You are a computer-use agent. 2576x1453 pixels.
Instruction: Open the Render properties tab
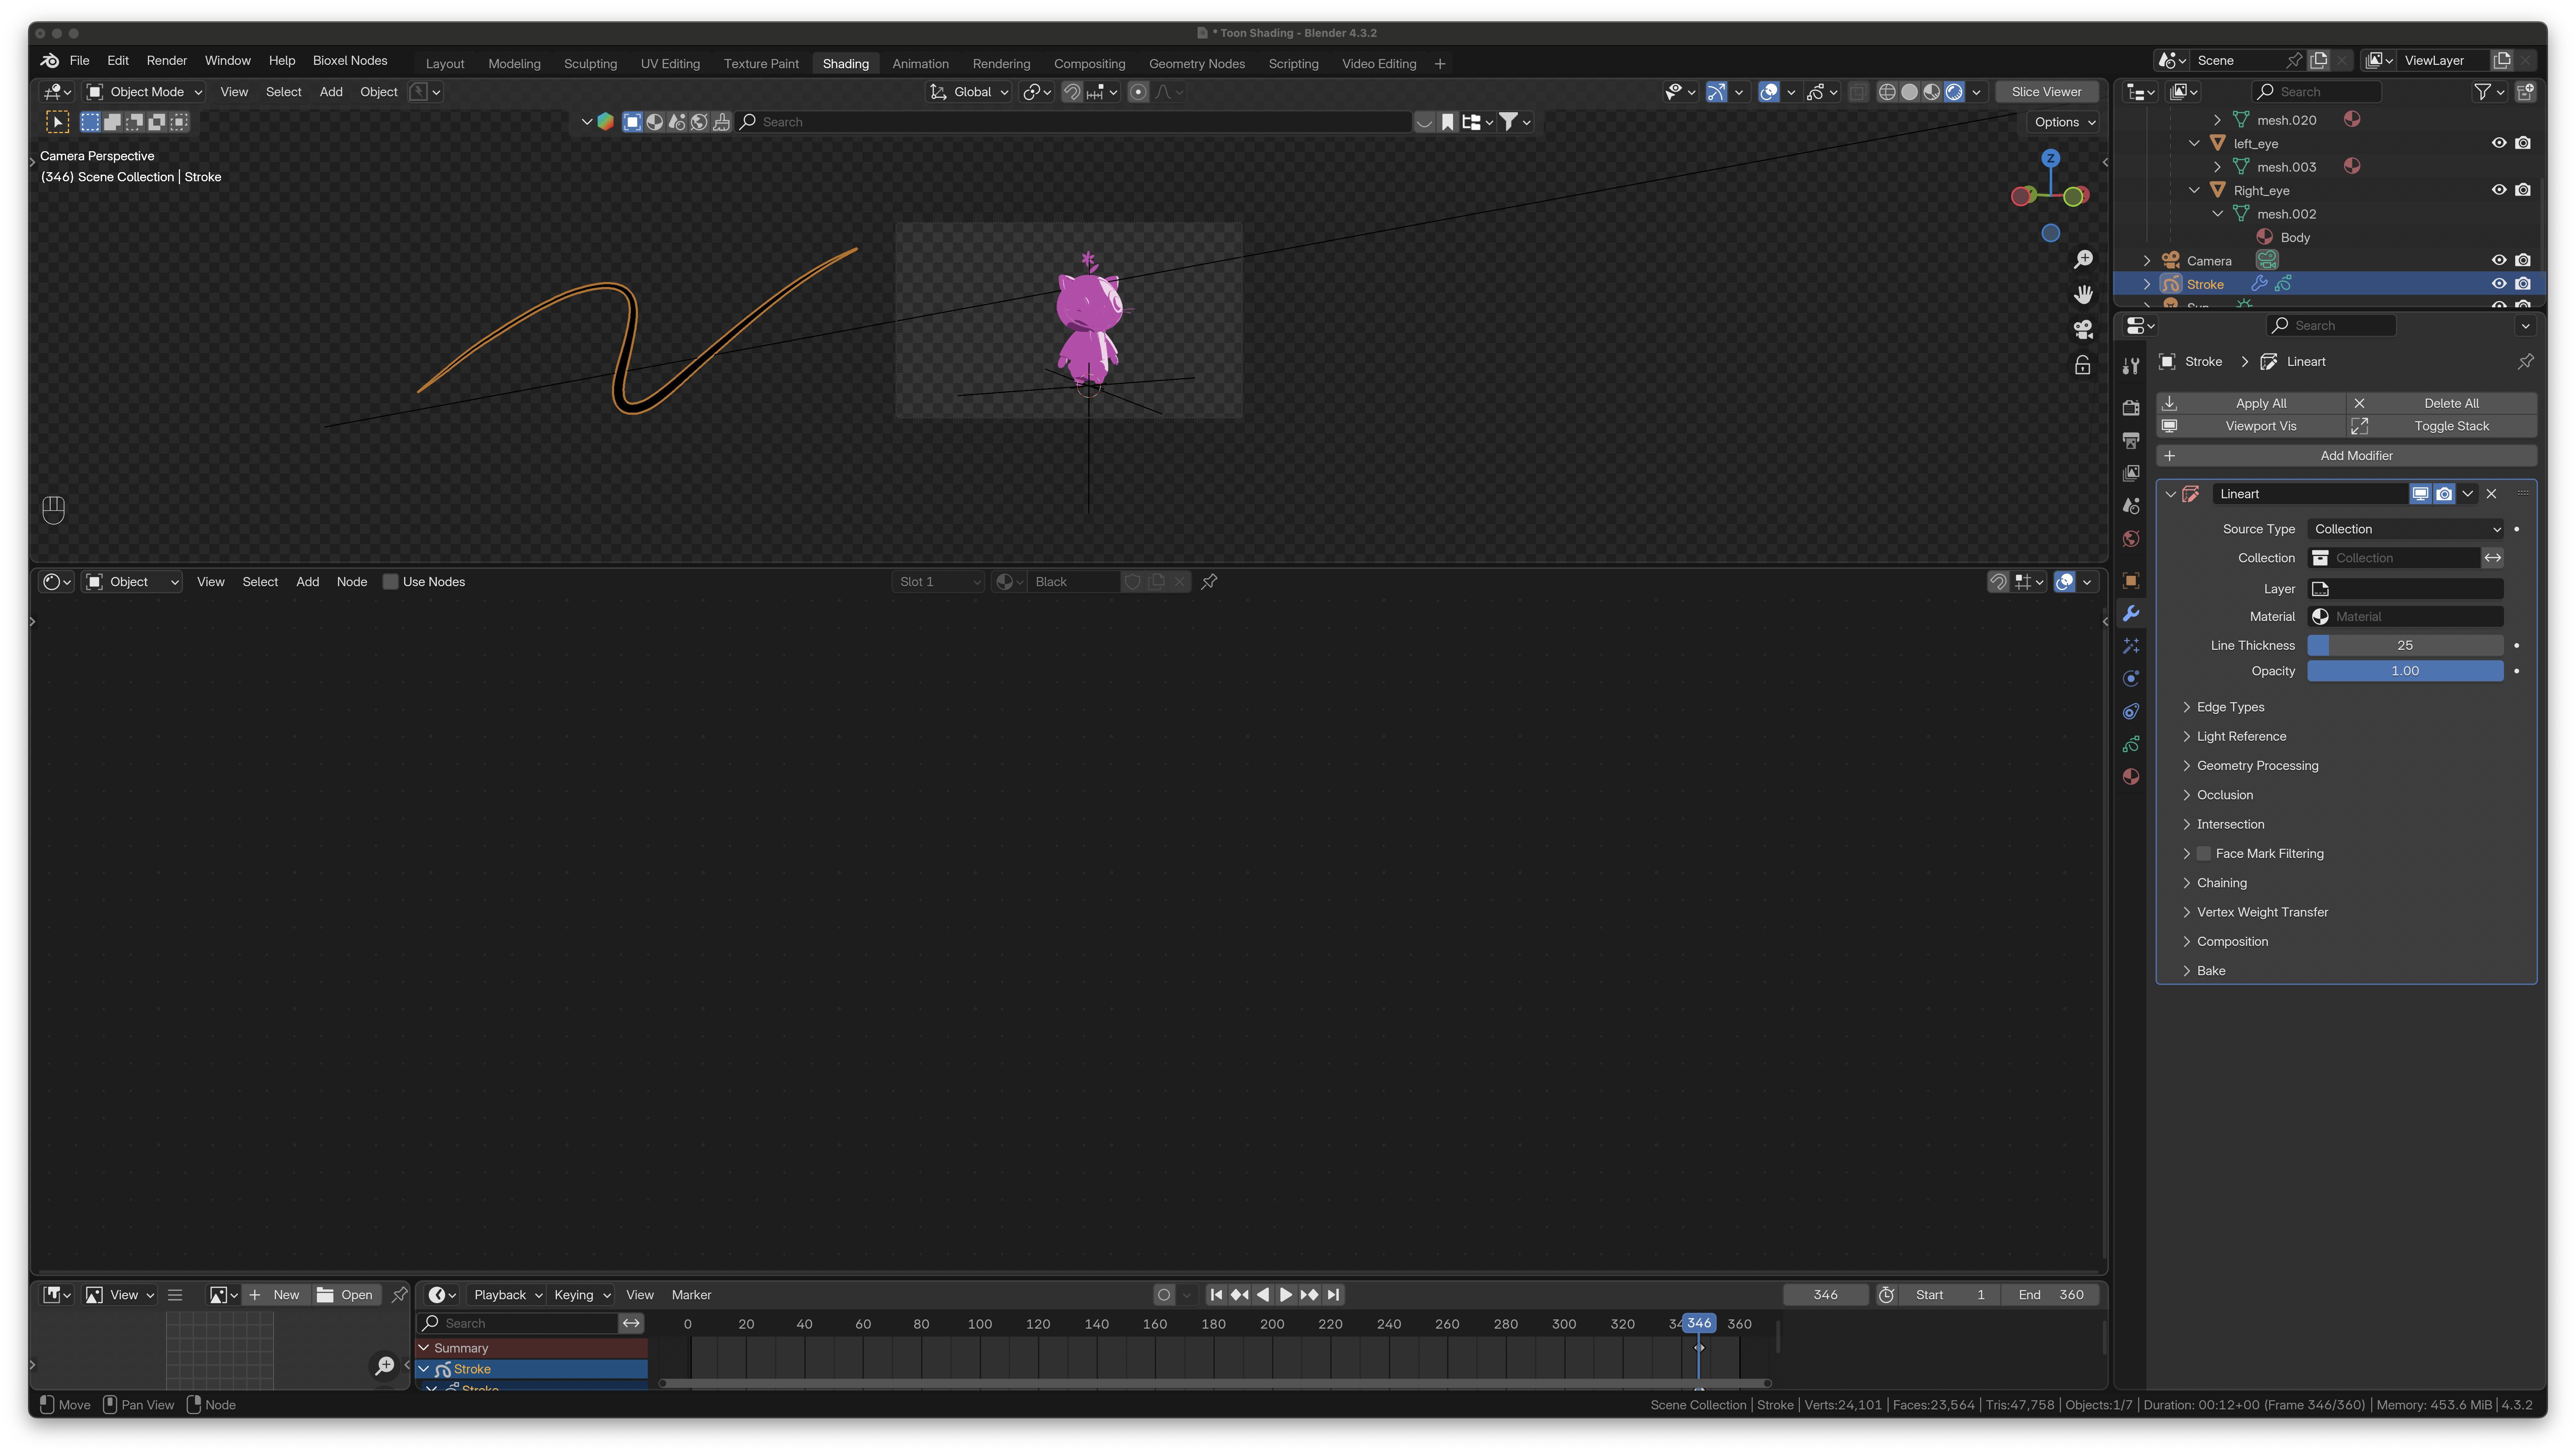point(2131,407)
